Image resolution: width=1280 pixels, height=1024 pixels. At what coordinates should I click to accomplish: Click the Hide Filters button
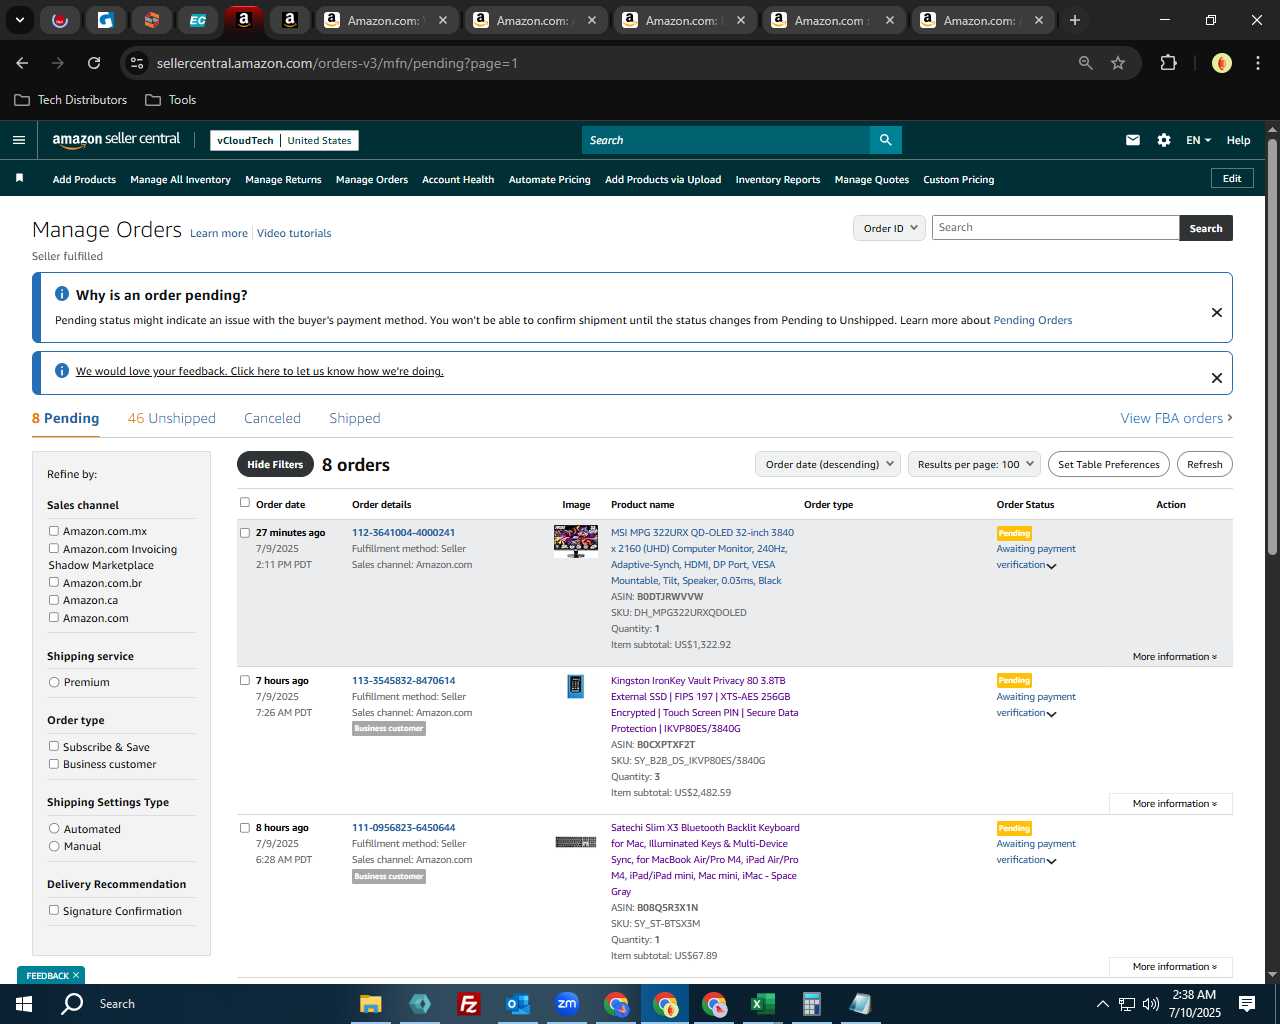[275, 464]
